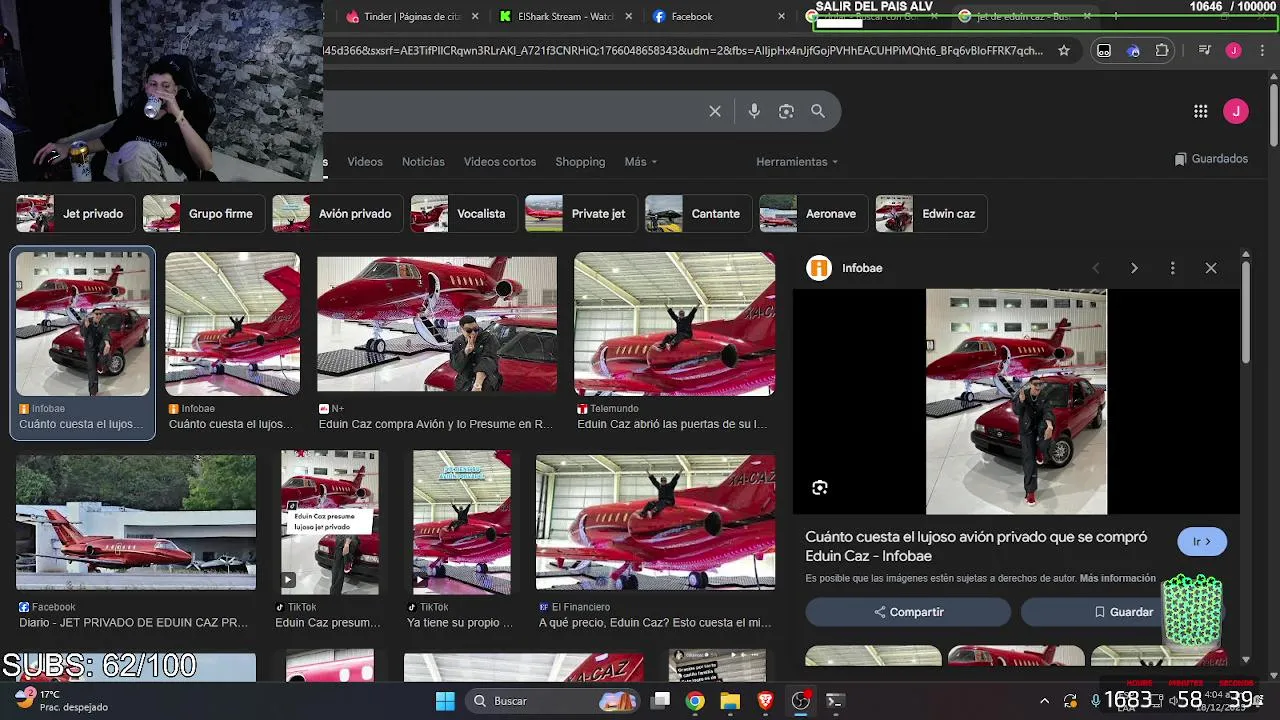
Task: Open Brave browser from the taskbar
Action: pyautogui.click(x=765, y=701)
